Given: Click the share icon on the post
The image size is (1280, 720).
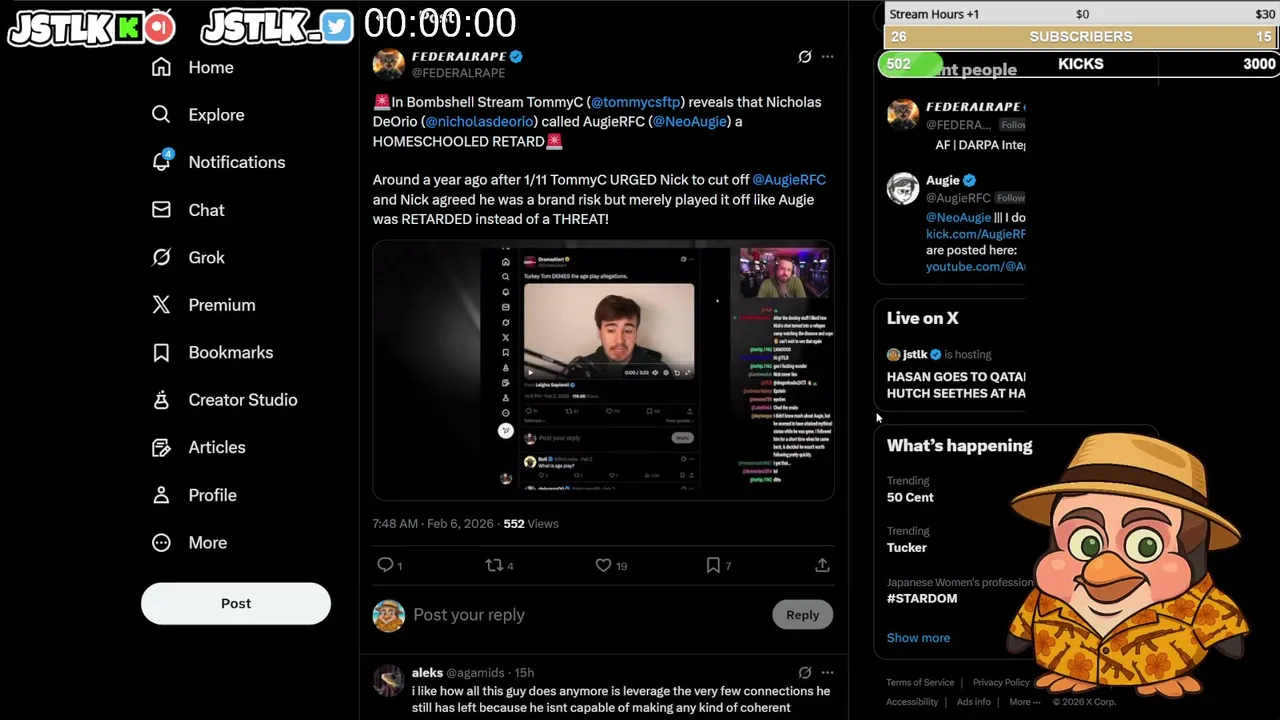Looking at the screenshot, I should tap(822, 565).
